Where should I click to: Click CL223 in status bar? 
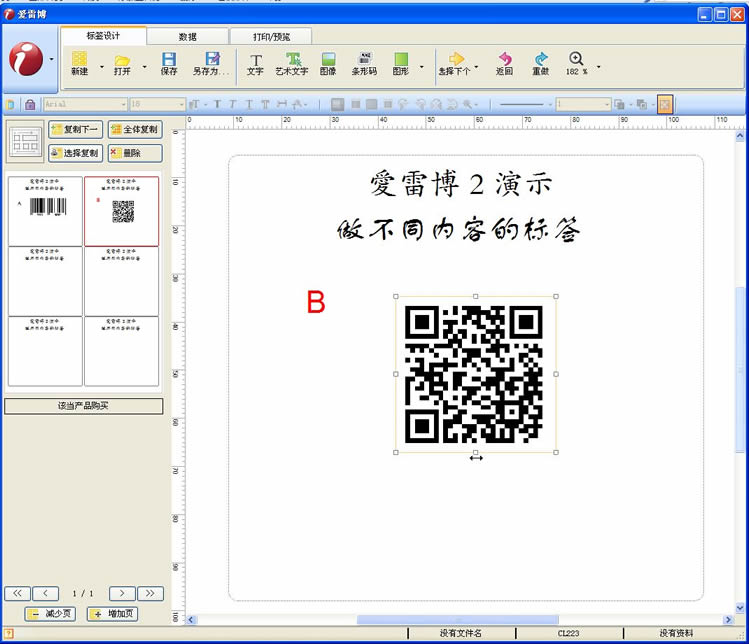click(568, 633)
